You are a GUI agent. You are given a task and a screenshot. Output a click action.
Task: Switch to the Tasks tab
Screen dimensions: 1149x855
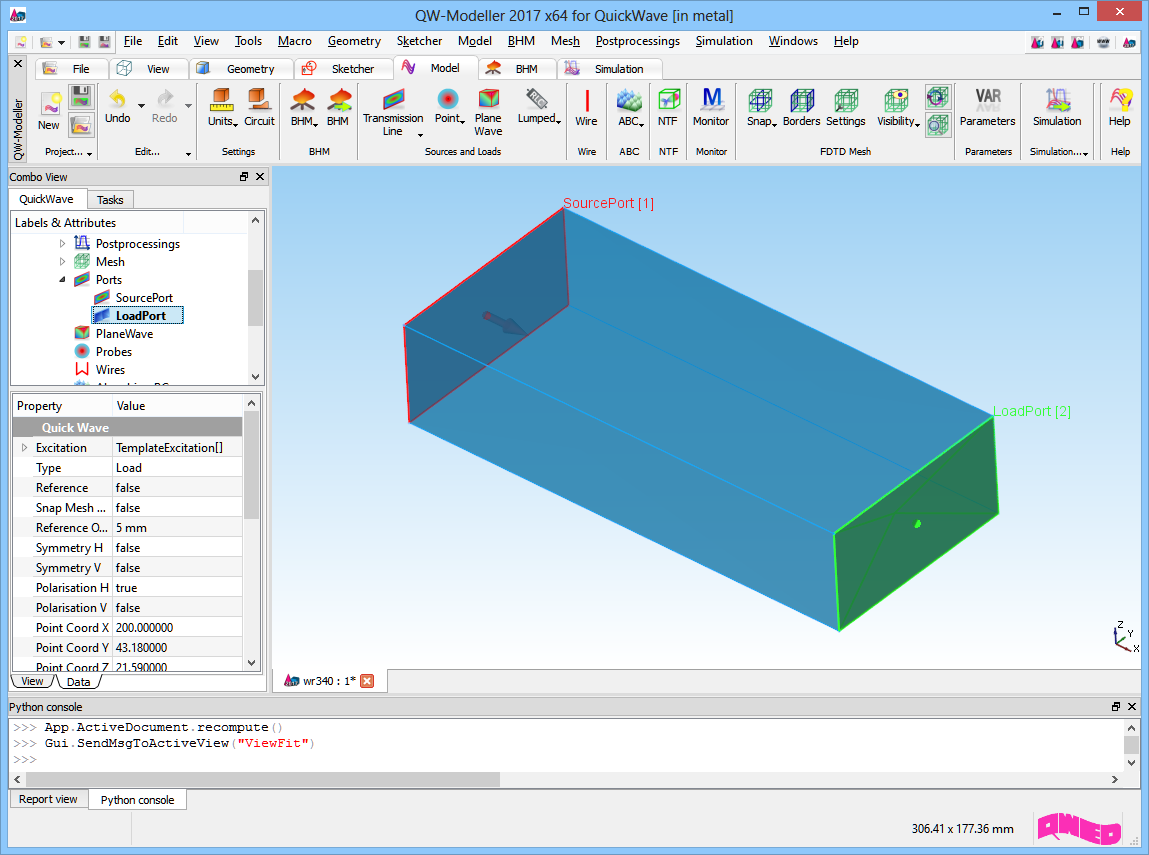click(110, 199)
